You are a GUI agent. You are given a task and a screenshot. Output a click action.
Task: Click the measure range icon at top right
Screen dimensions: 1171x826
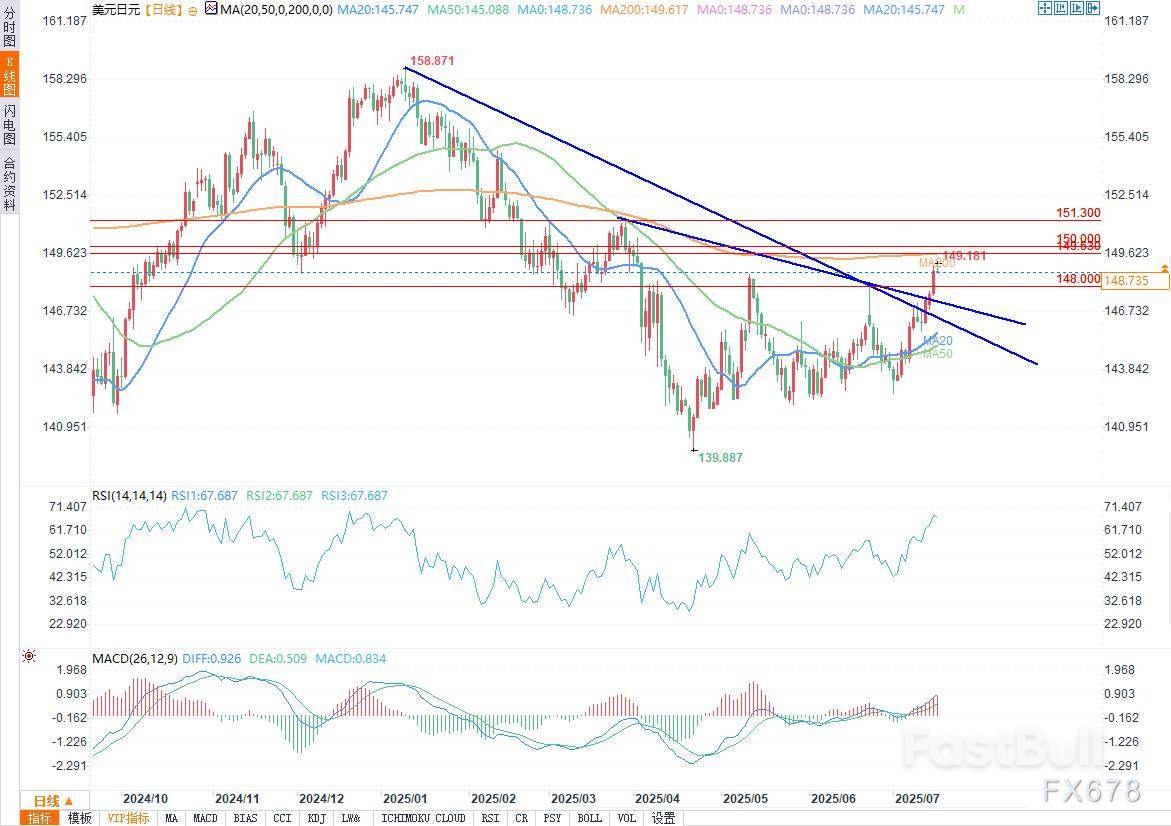click(x=1062, y=9)
